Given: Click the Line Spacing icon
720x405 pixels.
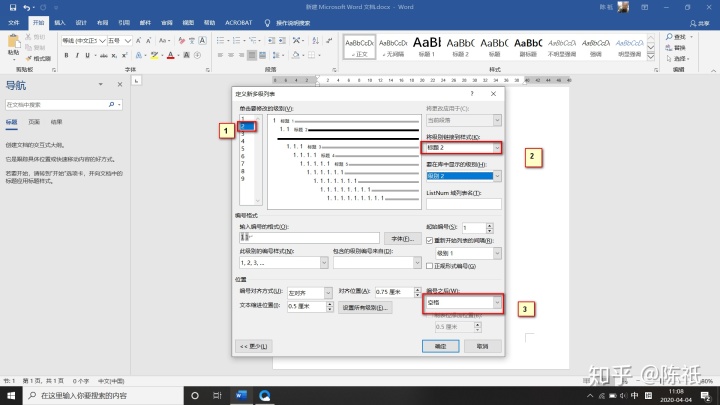Looking at the screenshot, I should [276, 55].
